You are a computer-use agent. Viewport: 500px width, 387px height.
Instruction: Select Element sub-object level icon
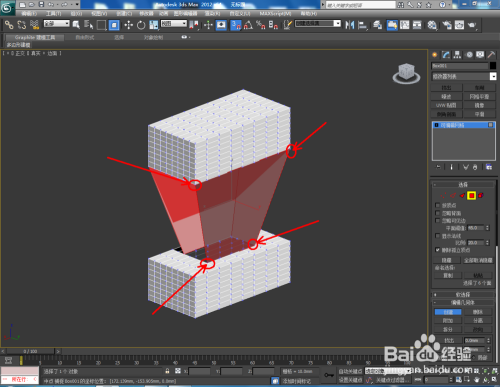[481, 195]
